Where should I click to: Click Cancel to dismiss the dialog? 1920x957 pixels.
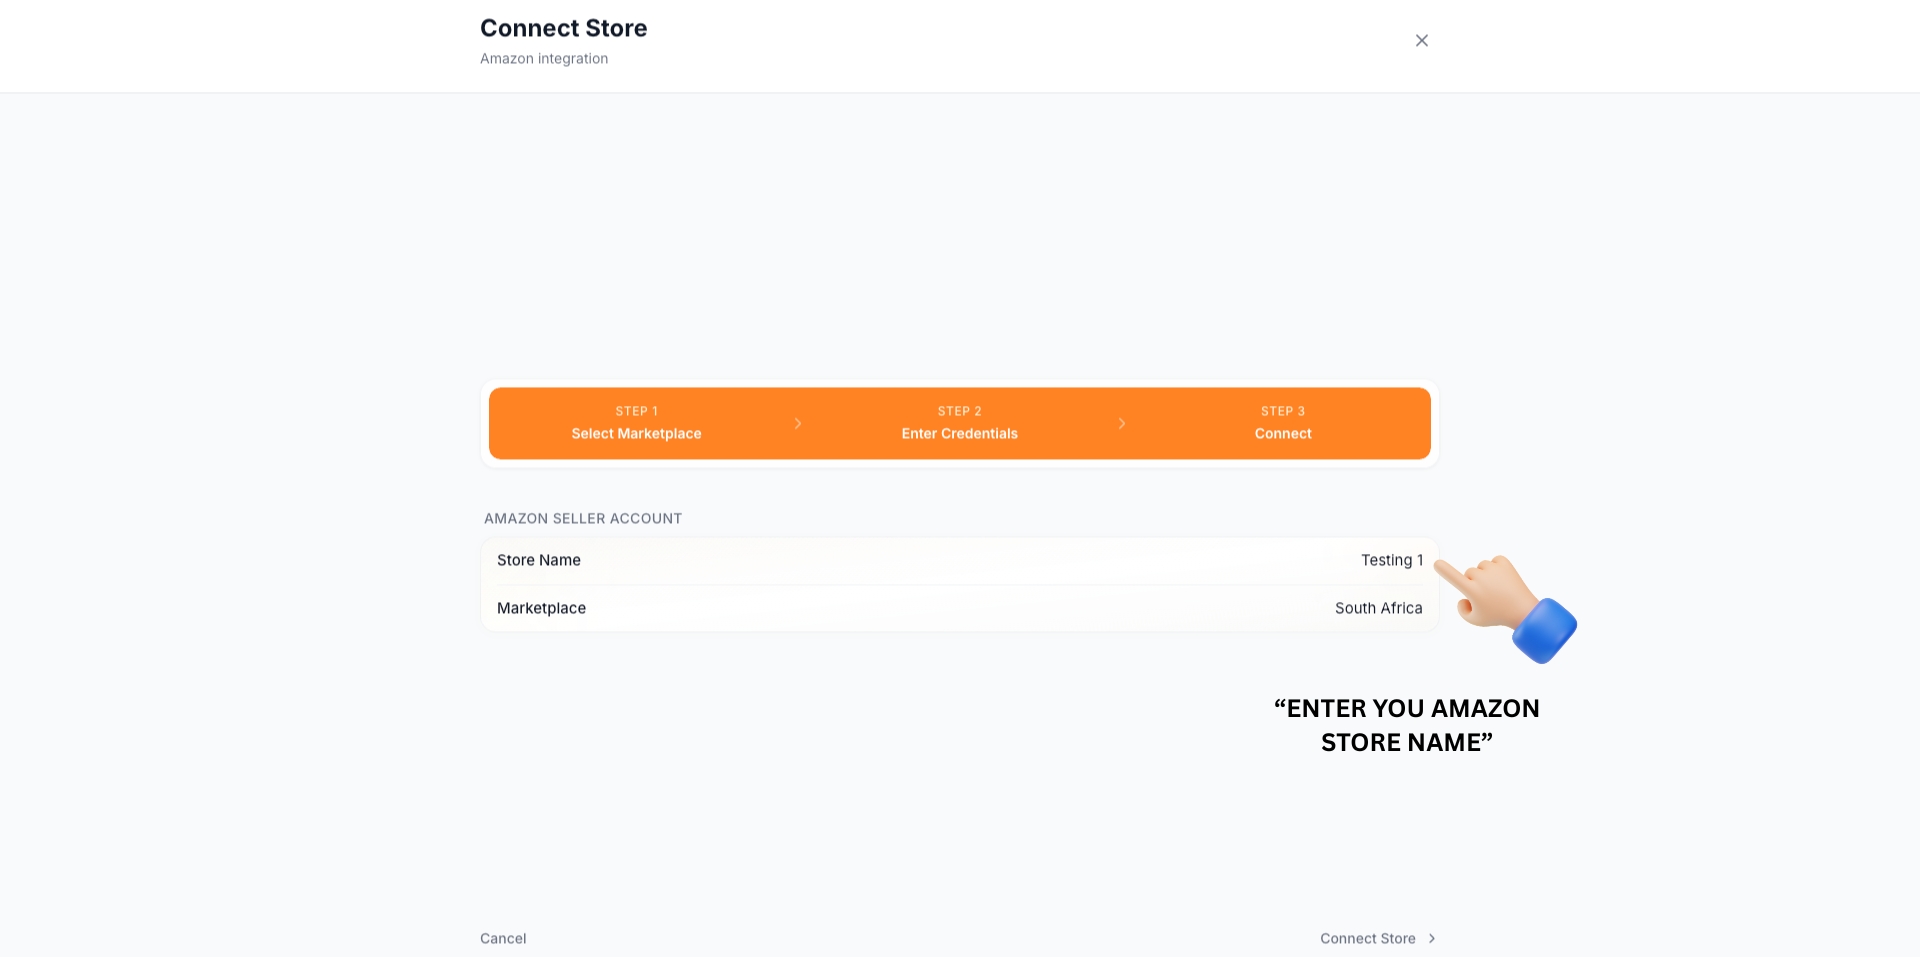pyautogui.click(x=503, y=938)
